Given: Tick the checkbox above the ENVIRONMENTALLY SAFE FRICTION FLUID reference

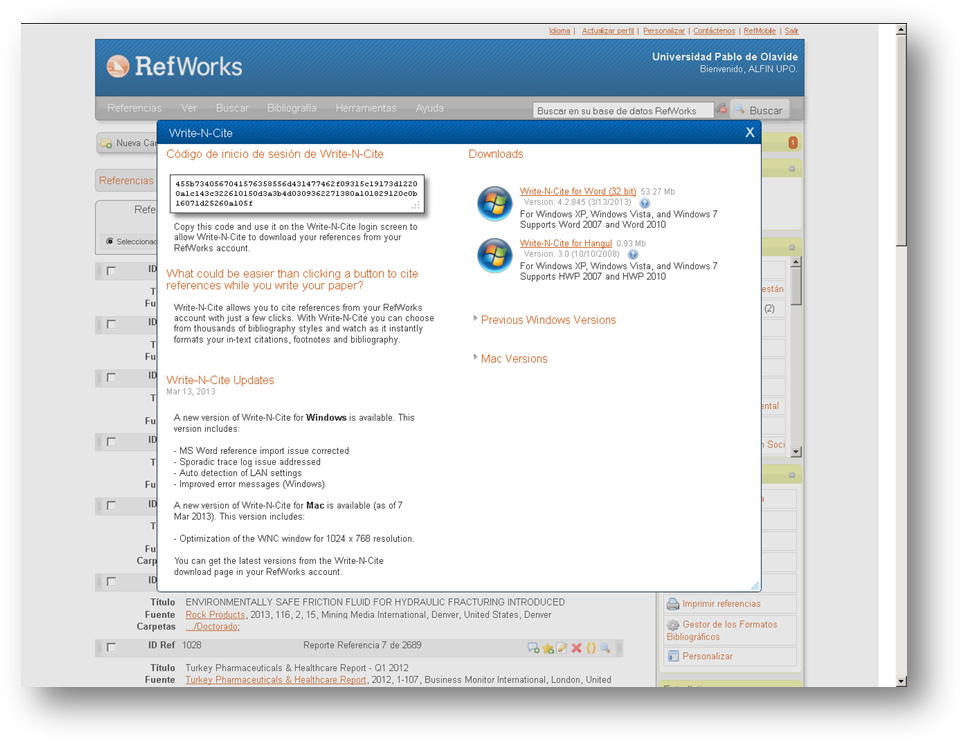Looking at the screenshot, I should 111,581.
